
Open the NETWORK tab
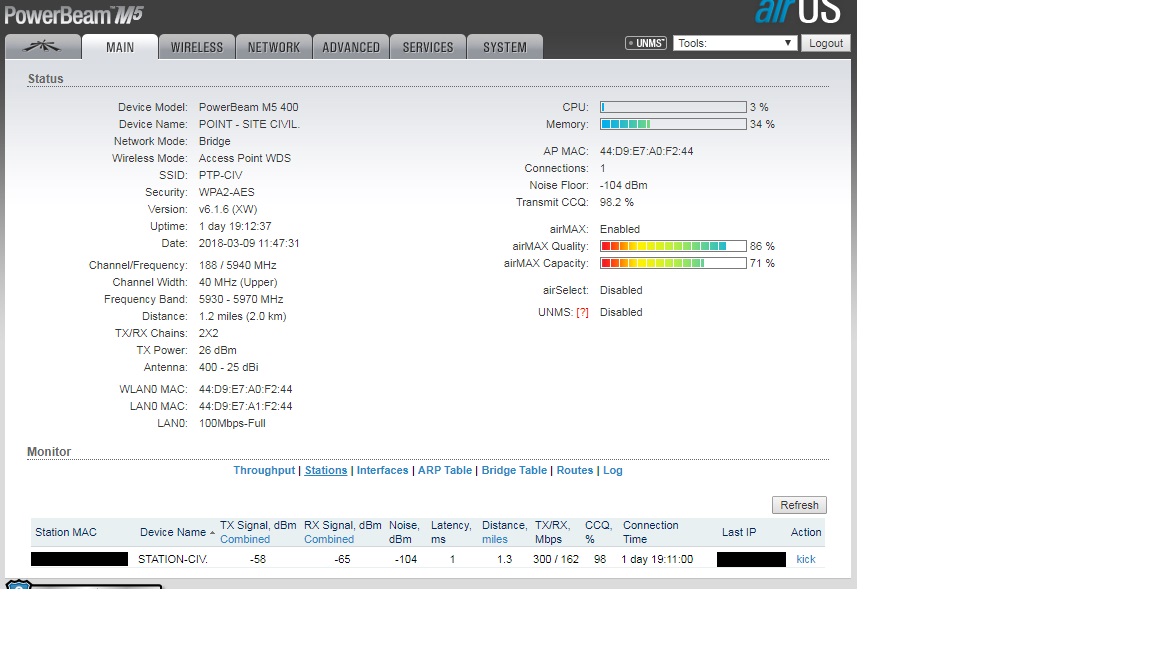pyautogui.click(x=274, y=47)
